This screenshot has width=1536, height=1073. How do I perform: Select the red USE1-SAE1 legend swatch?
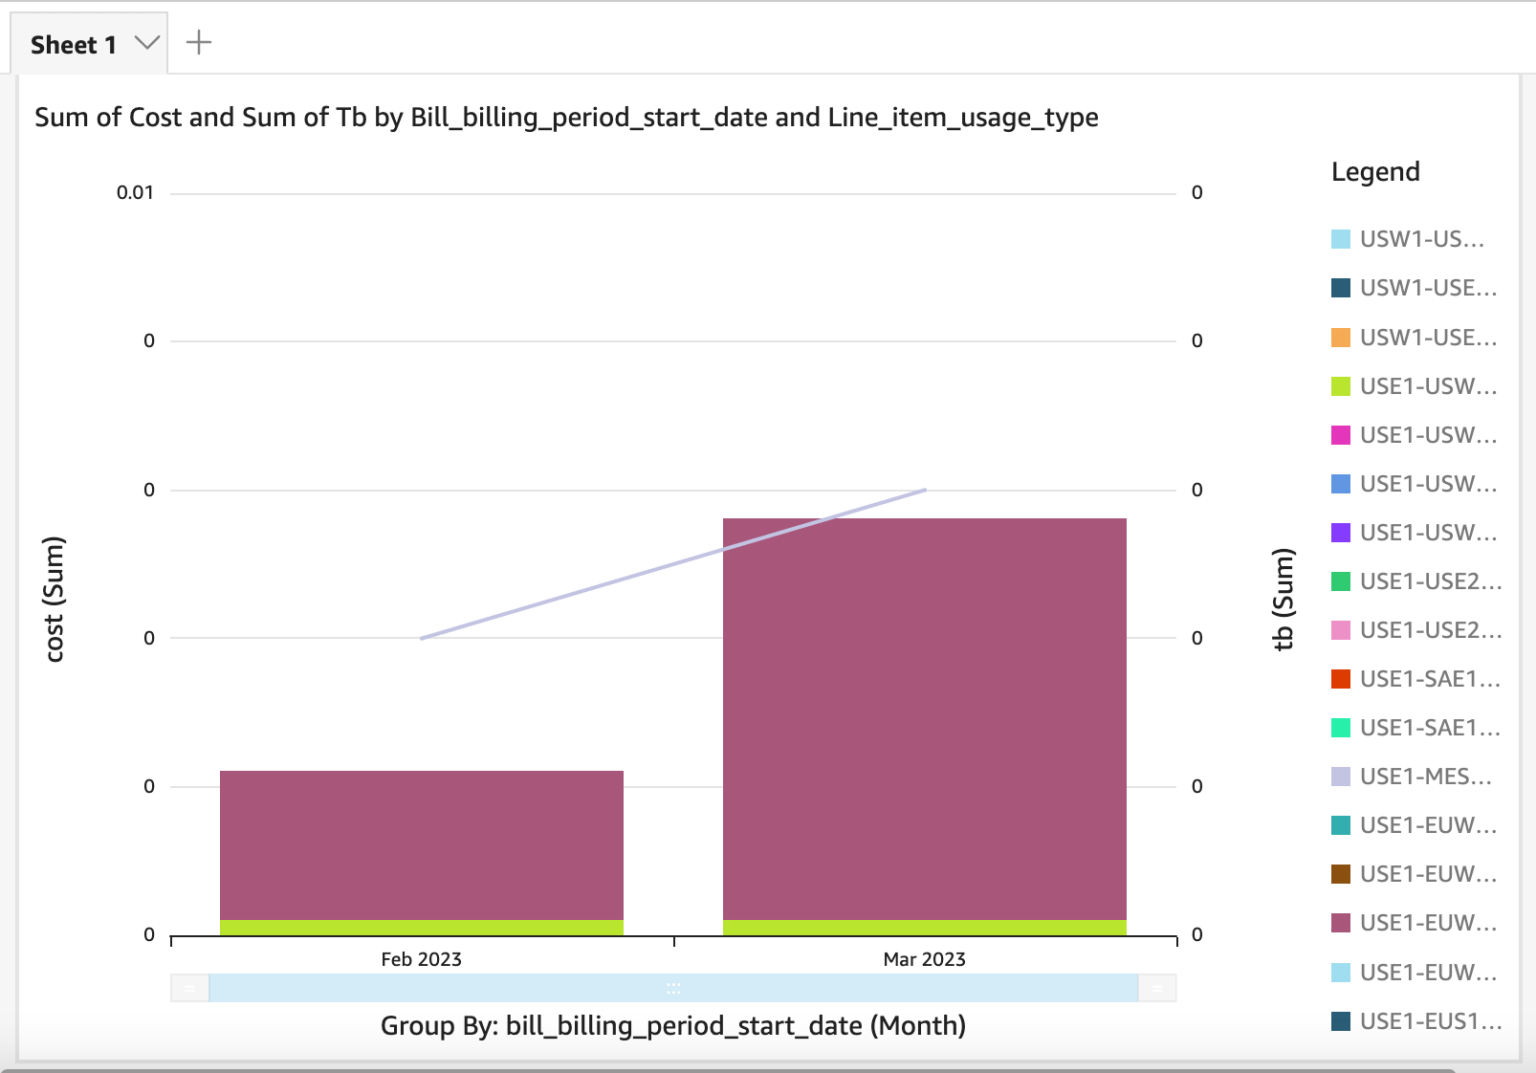(x=1340, y=678)
